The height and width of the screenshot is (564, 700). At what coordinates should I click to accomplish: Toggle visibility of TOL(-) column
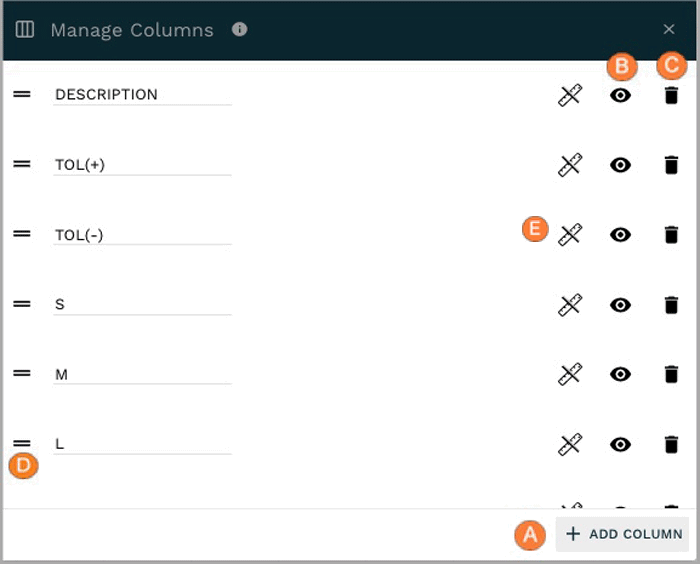(620, 234)
